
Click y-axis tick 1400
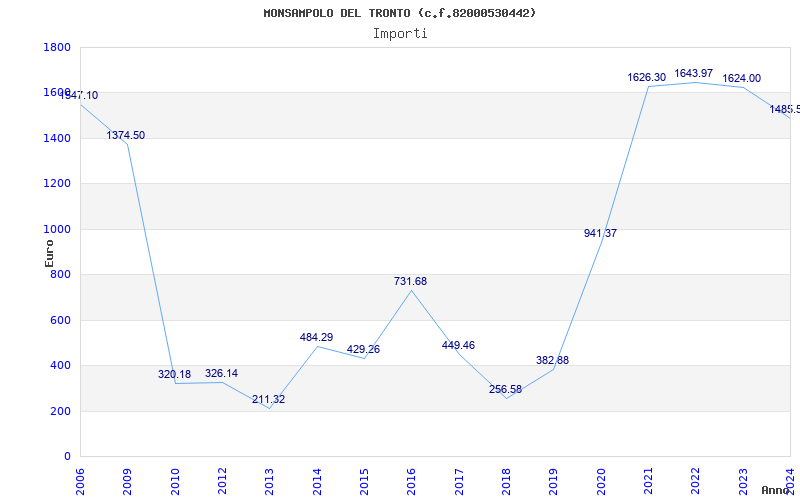57,138
